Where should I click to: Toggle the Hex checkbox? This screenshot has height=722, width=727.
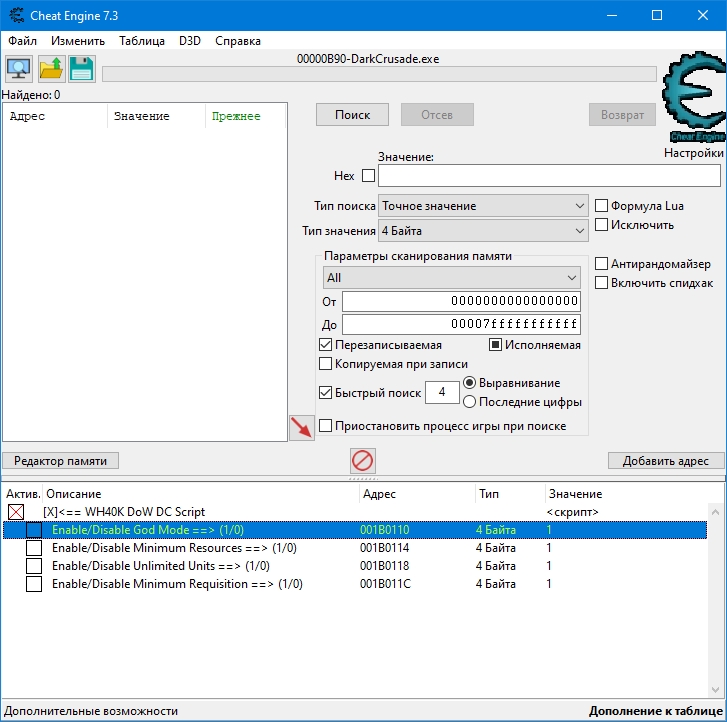click(x=369, y=176)
